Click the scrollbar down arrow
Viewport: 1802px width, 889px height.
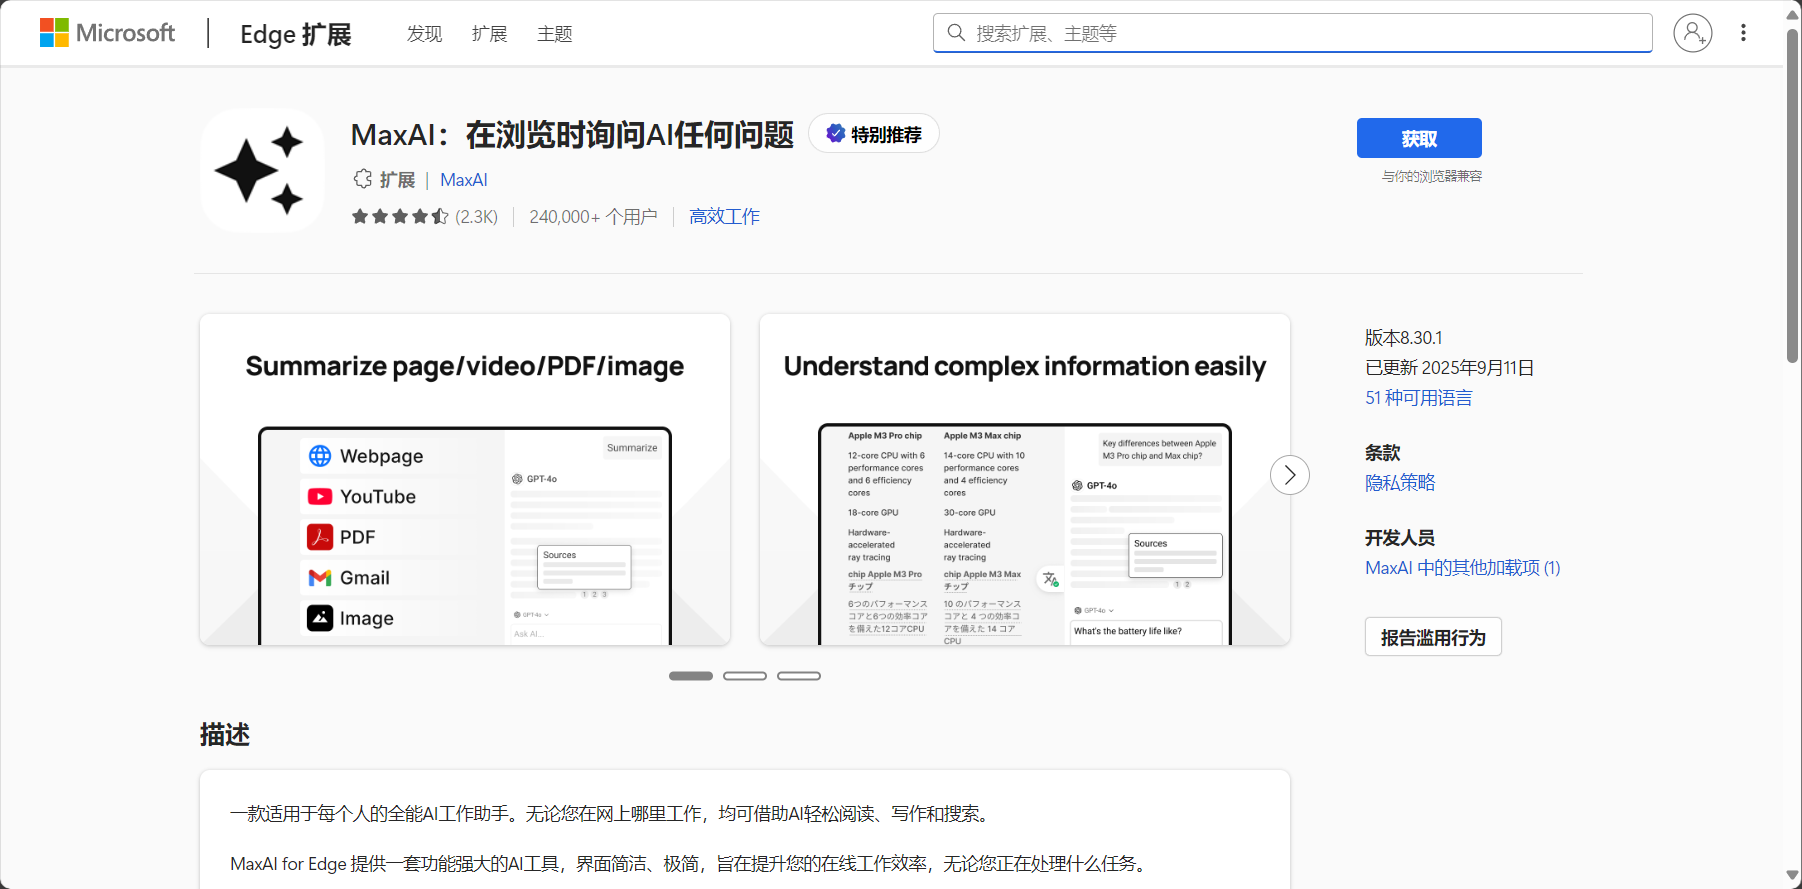[x=1793, y=876]
